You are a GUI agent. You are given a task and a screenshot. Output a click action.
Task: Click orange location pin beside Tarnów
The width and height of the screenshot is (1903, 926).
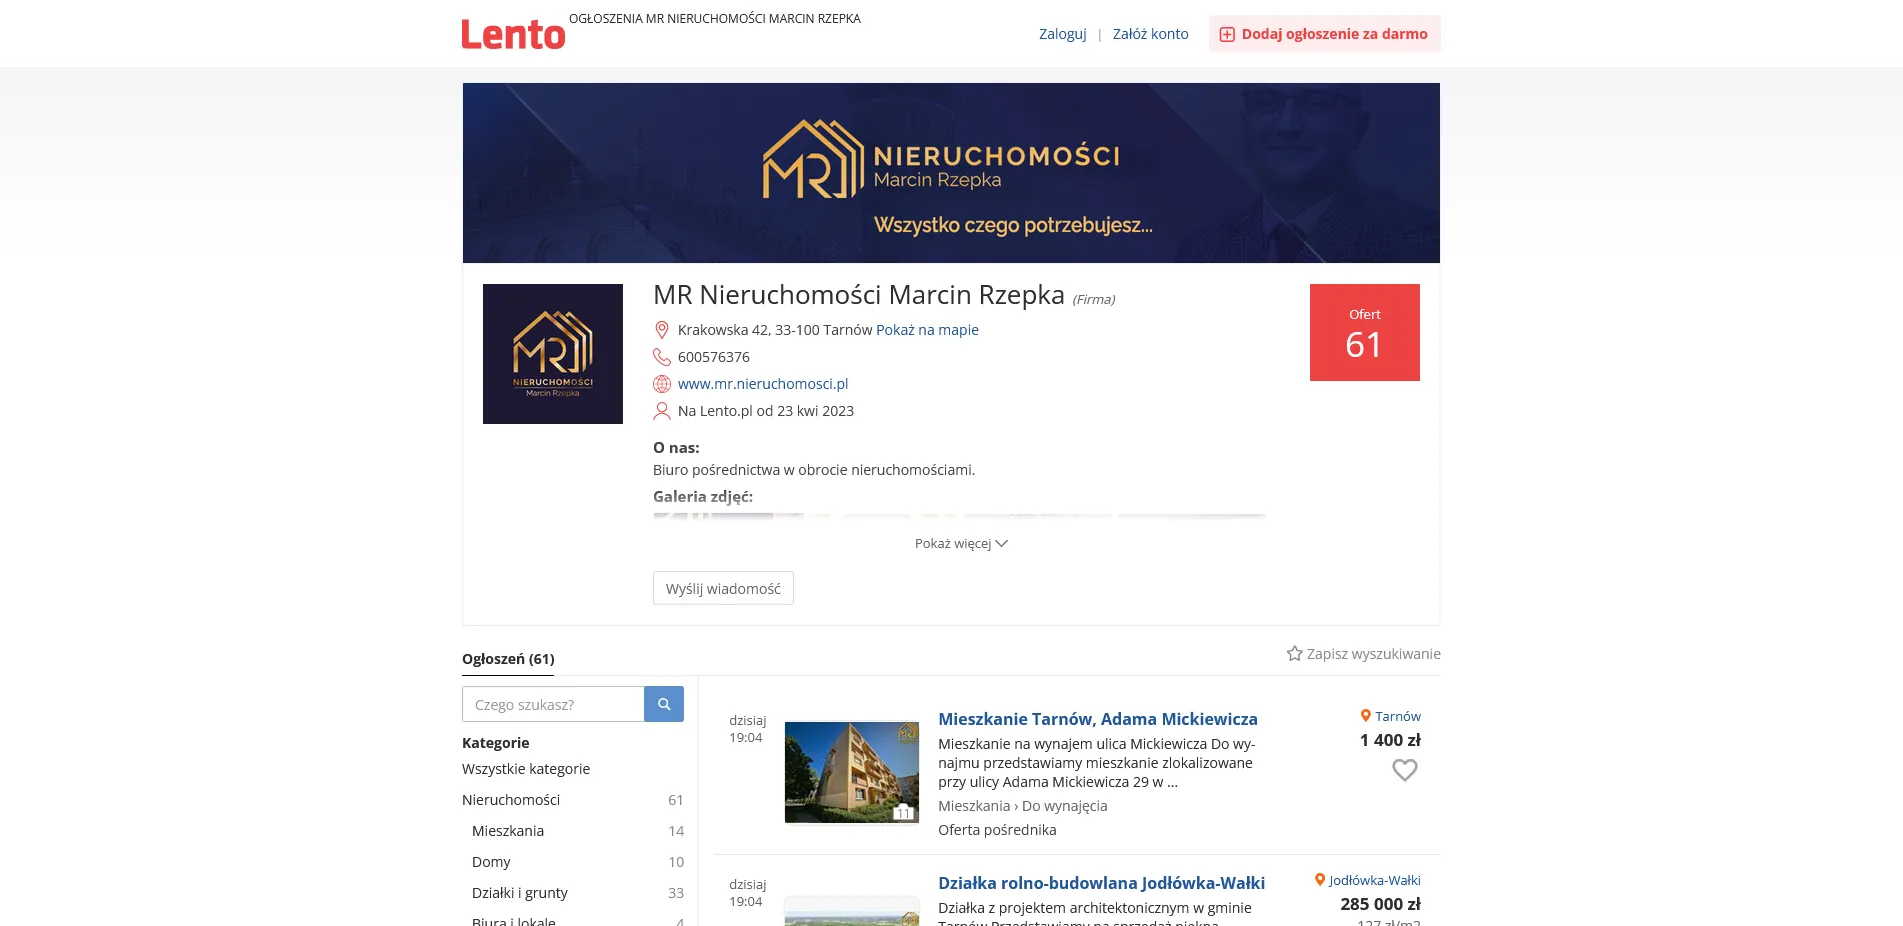click(1365, 716)
